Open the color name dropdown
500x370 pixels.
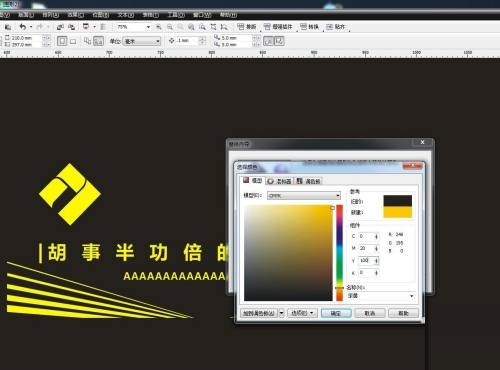(x=381, y=296)
